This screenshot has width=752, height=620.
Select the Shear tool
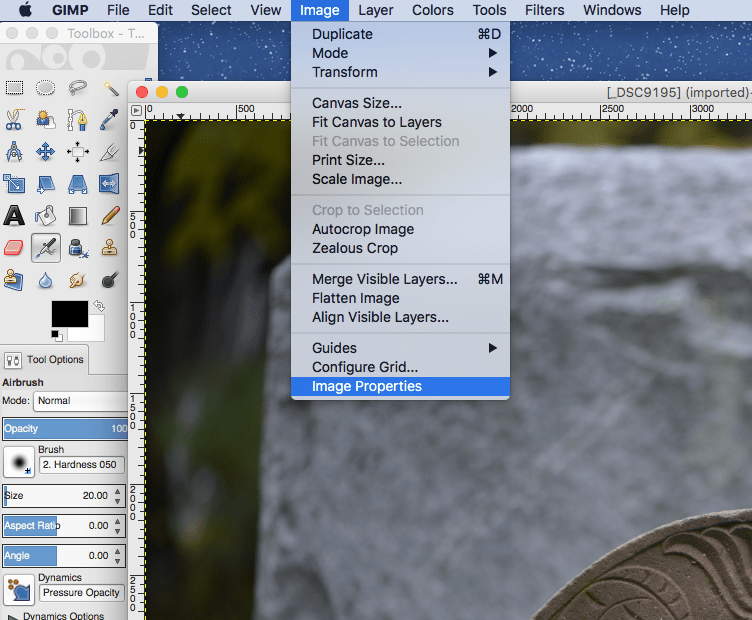pyautogui.click(x=46, y=184)
